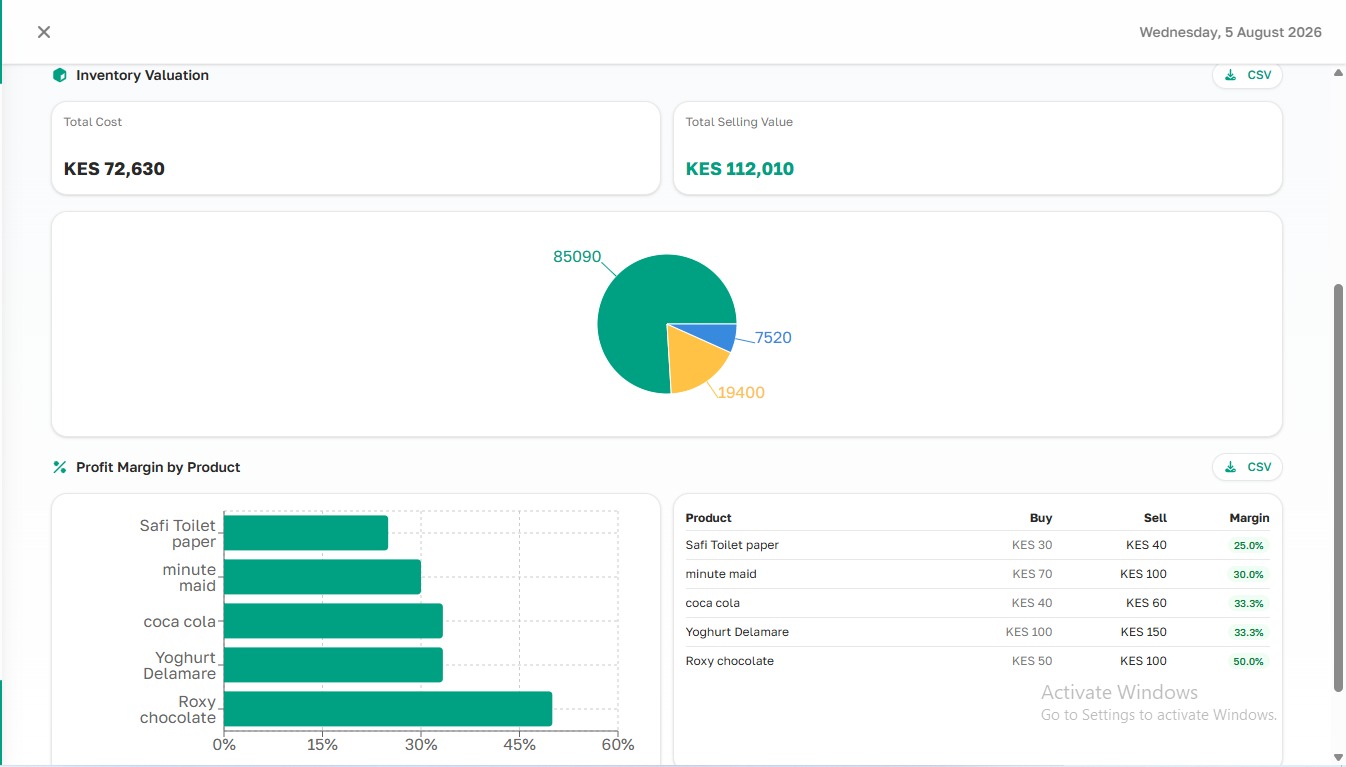Select the yellow pie slice 19400
Viewport: 1346px width, 767px height.
pyautogui.click(x=695, y=362)
